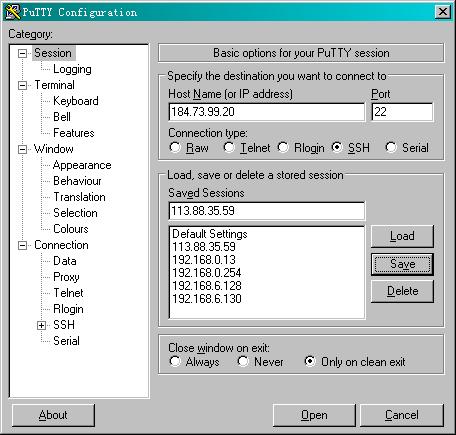
Task: Set close window on exit to Never
Action: pyautogui.click(x=243, y=361)
